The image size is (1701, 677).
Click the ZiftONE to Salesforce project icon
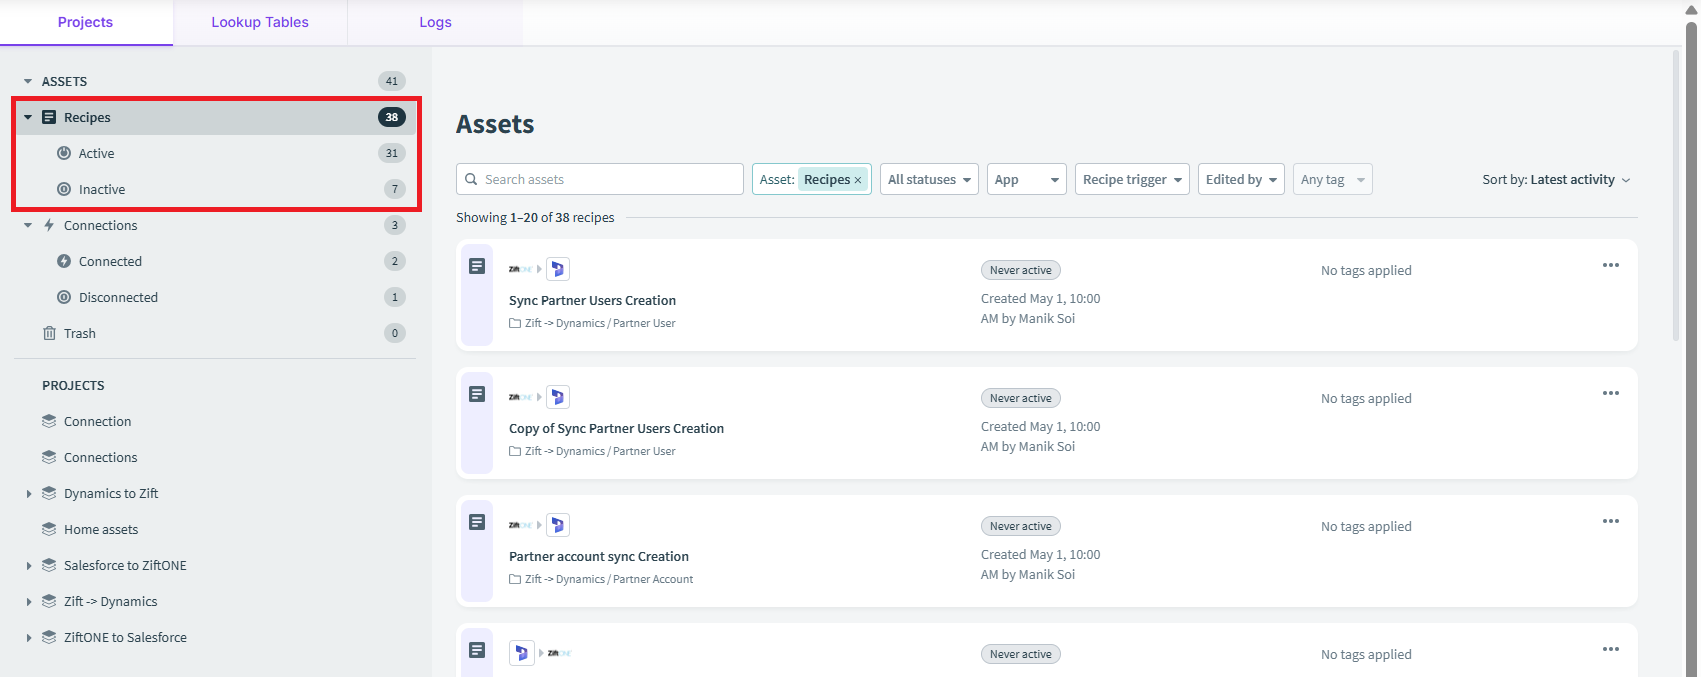click(49, 637)
